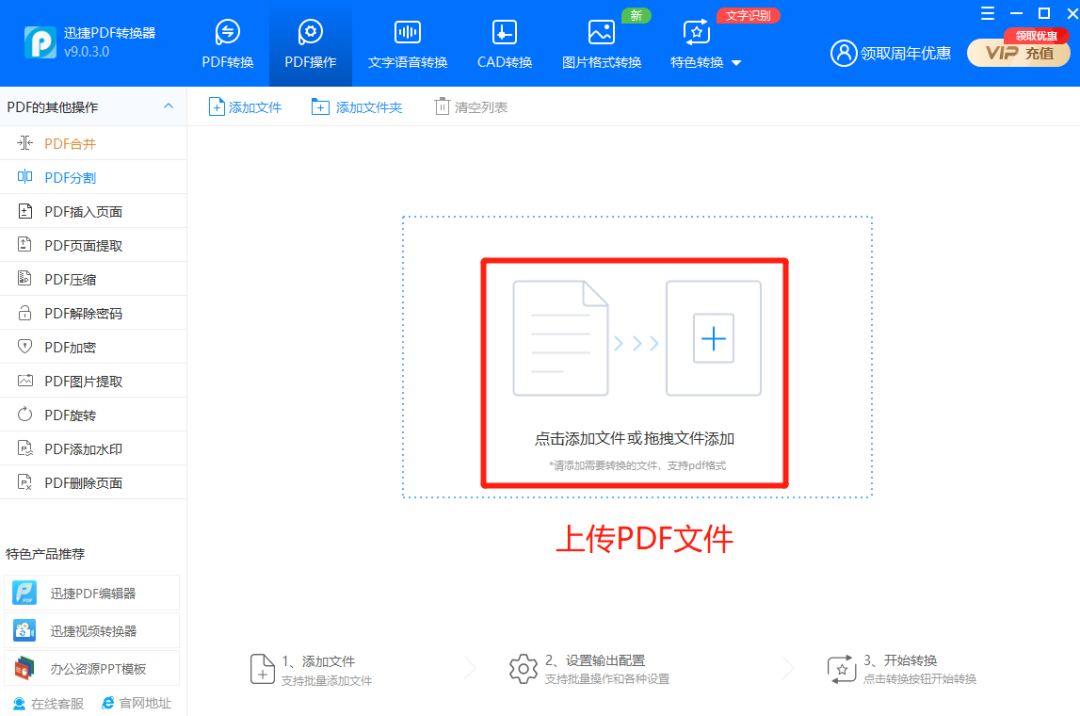Click the VIP 充值 button
This screenshot has height=716, width=1080.
(x=1019, y=53)
